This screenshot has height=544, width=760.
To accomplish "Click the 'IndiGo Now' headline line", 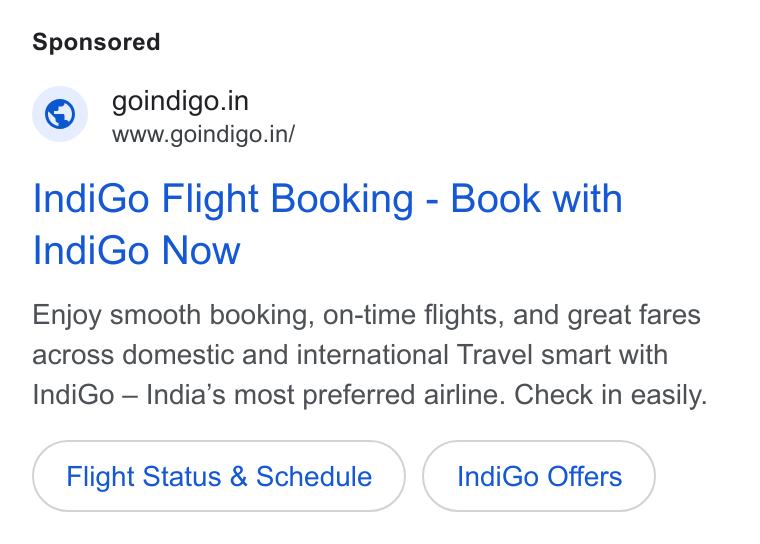I will coord(137,250).
